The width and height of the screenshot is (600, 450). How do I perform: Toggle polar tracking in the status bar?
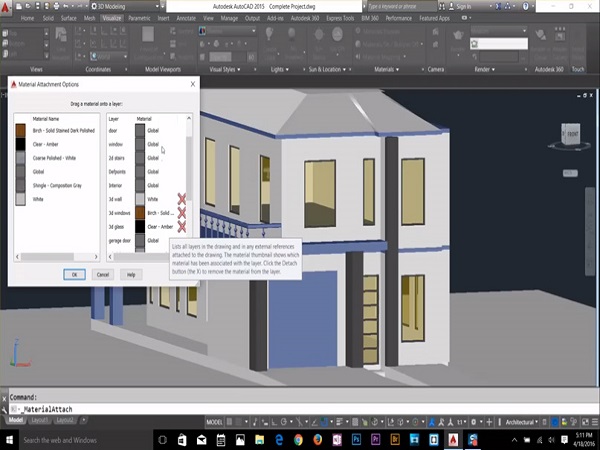(284, 422)
